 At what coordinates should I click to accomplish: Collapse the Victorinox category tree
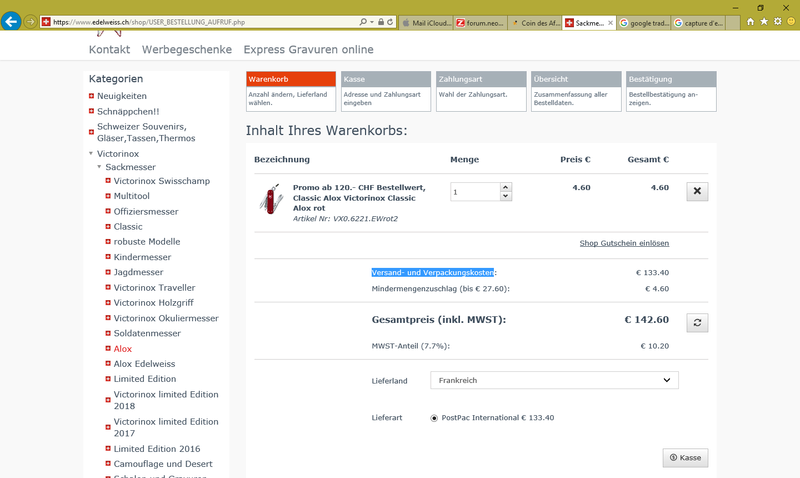pos(91,153)
